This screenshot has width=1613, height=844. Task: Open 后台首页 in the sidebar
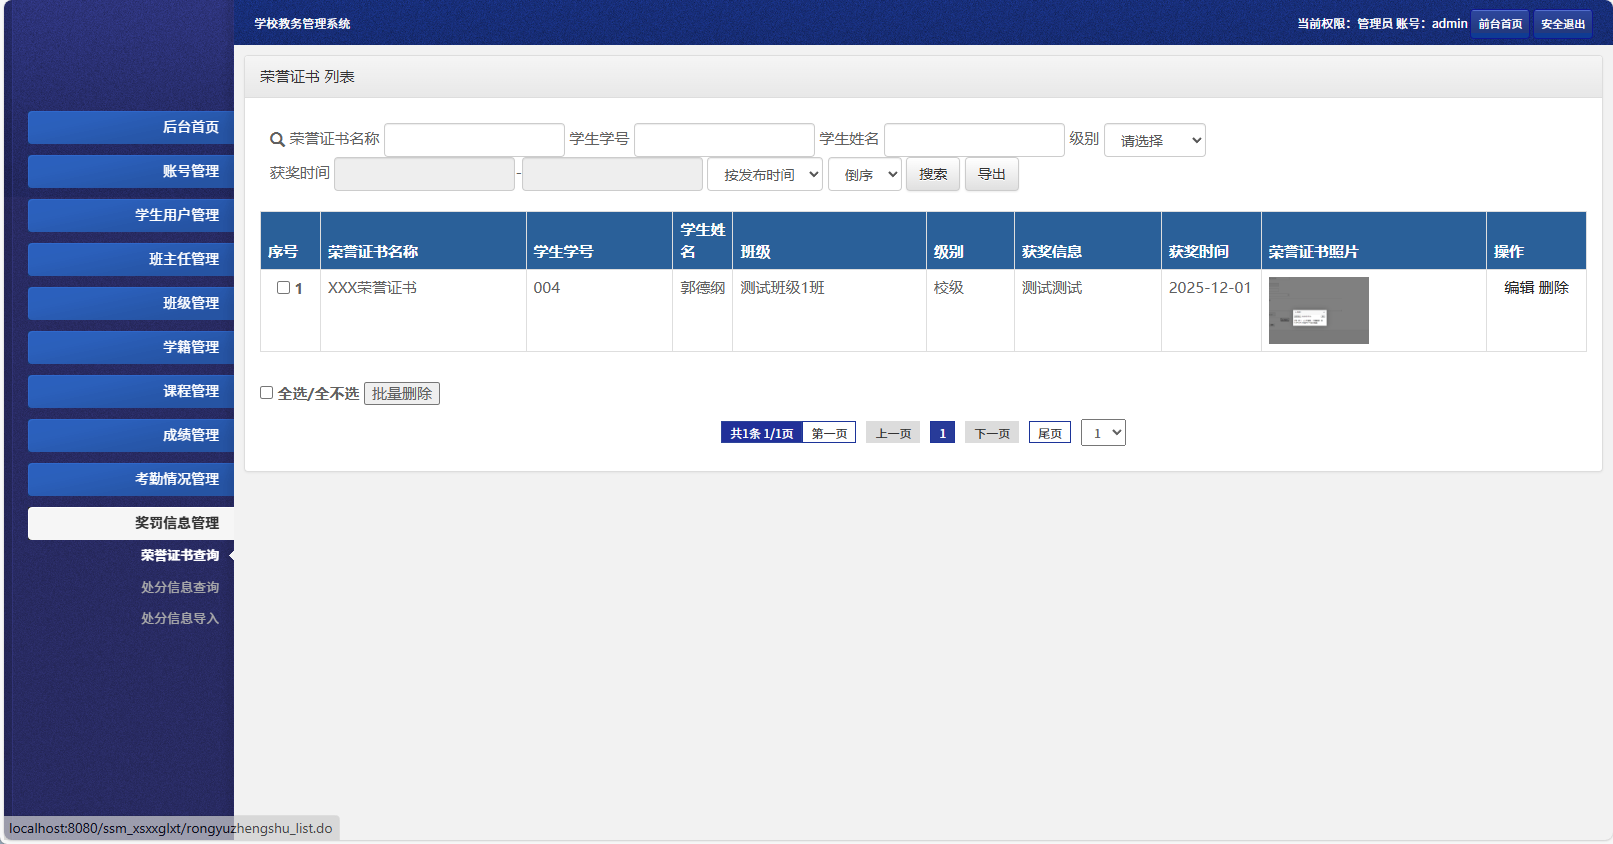tap(131, 127)
